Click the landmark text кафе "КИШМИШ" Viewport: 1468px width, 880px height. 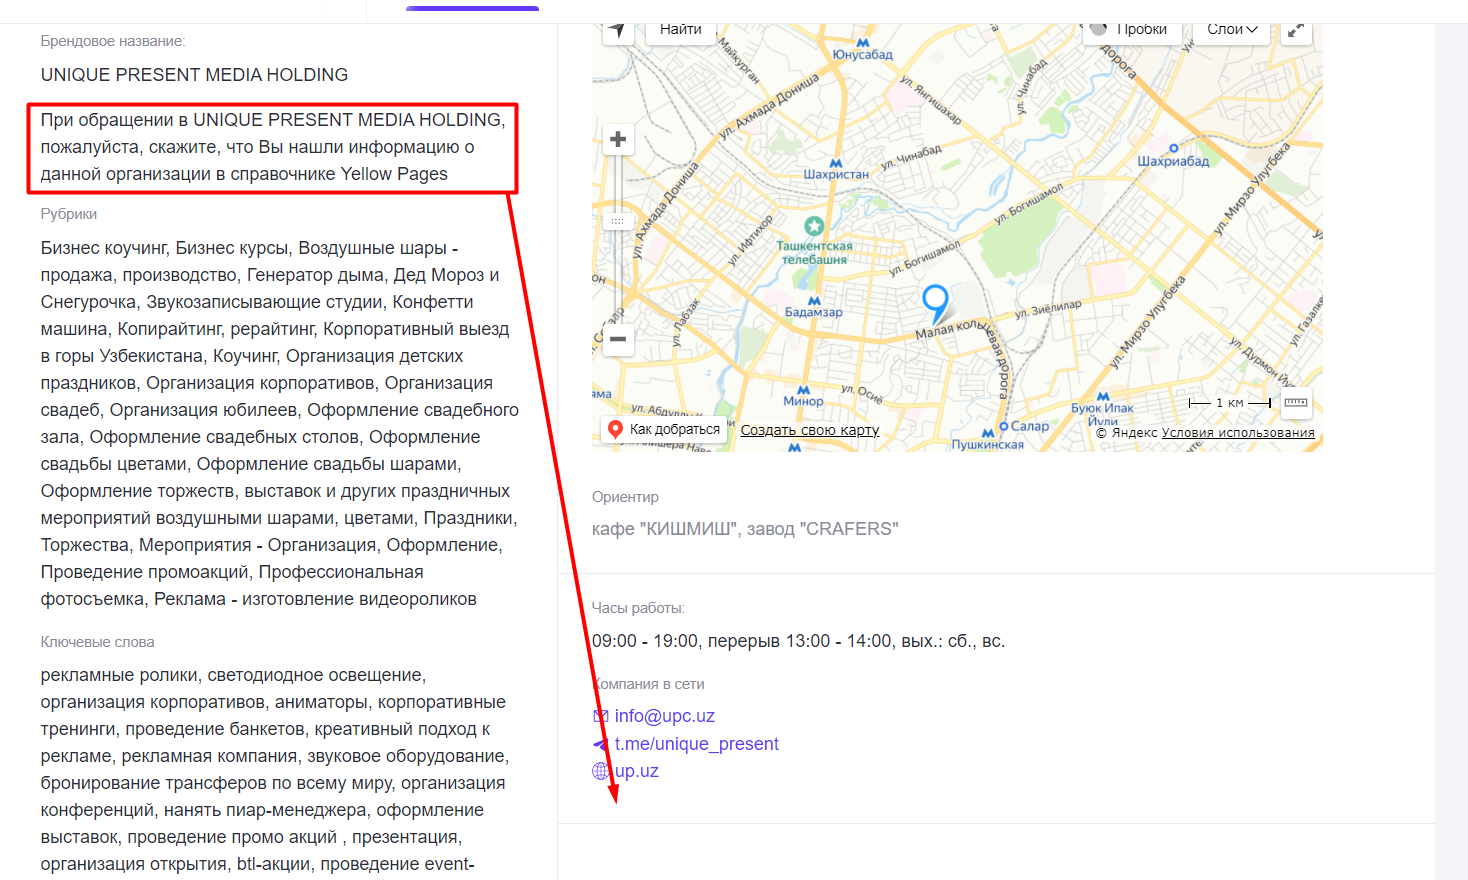665,529
